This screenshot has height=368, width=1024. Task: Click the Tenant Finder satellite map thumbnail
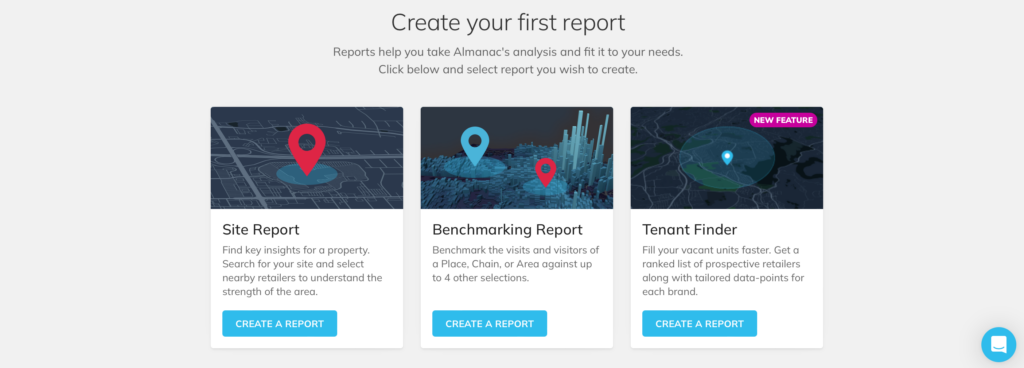point(727,158)
